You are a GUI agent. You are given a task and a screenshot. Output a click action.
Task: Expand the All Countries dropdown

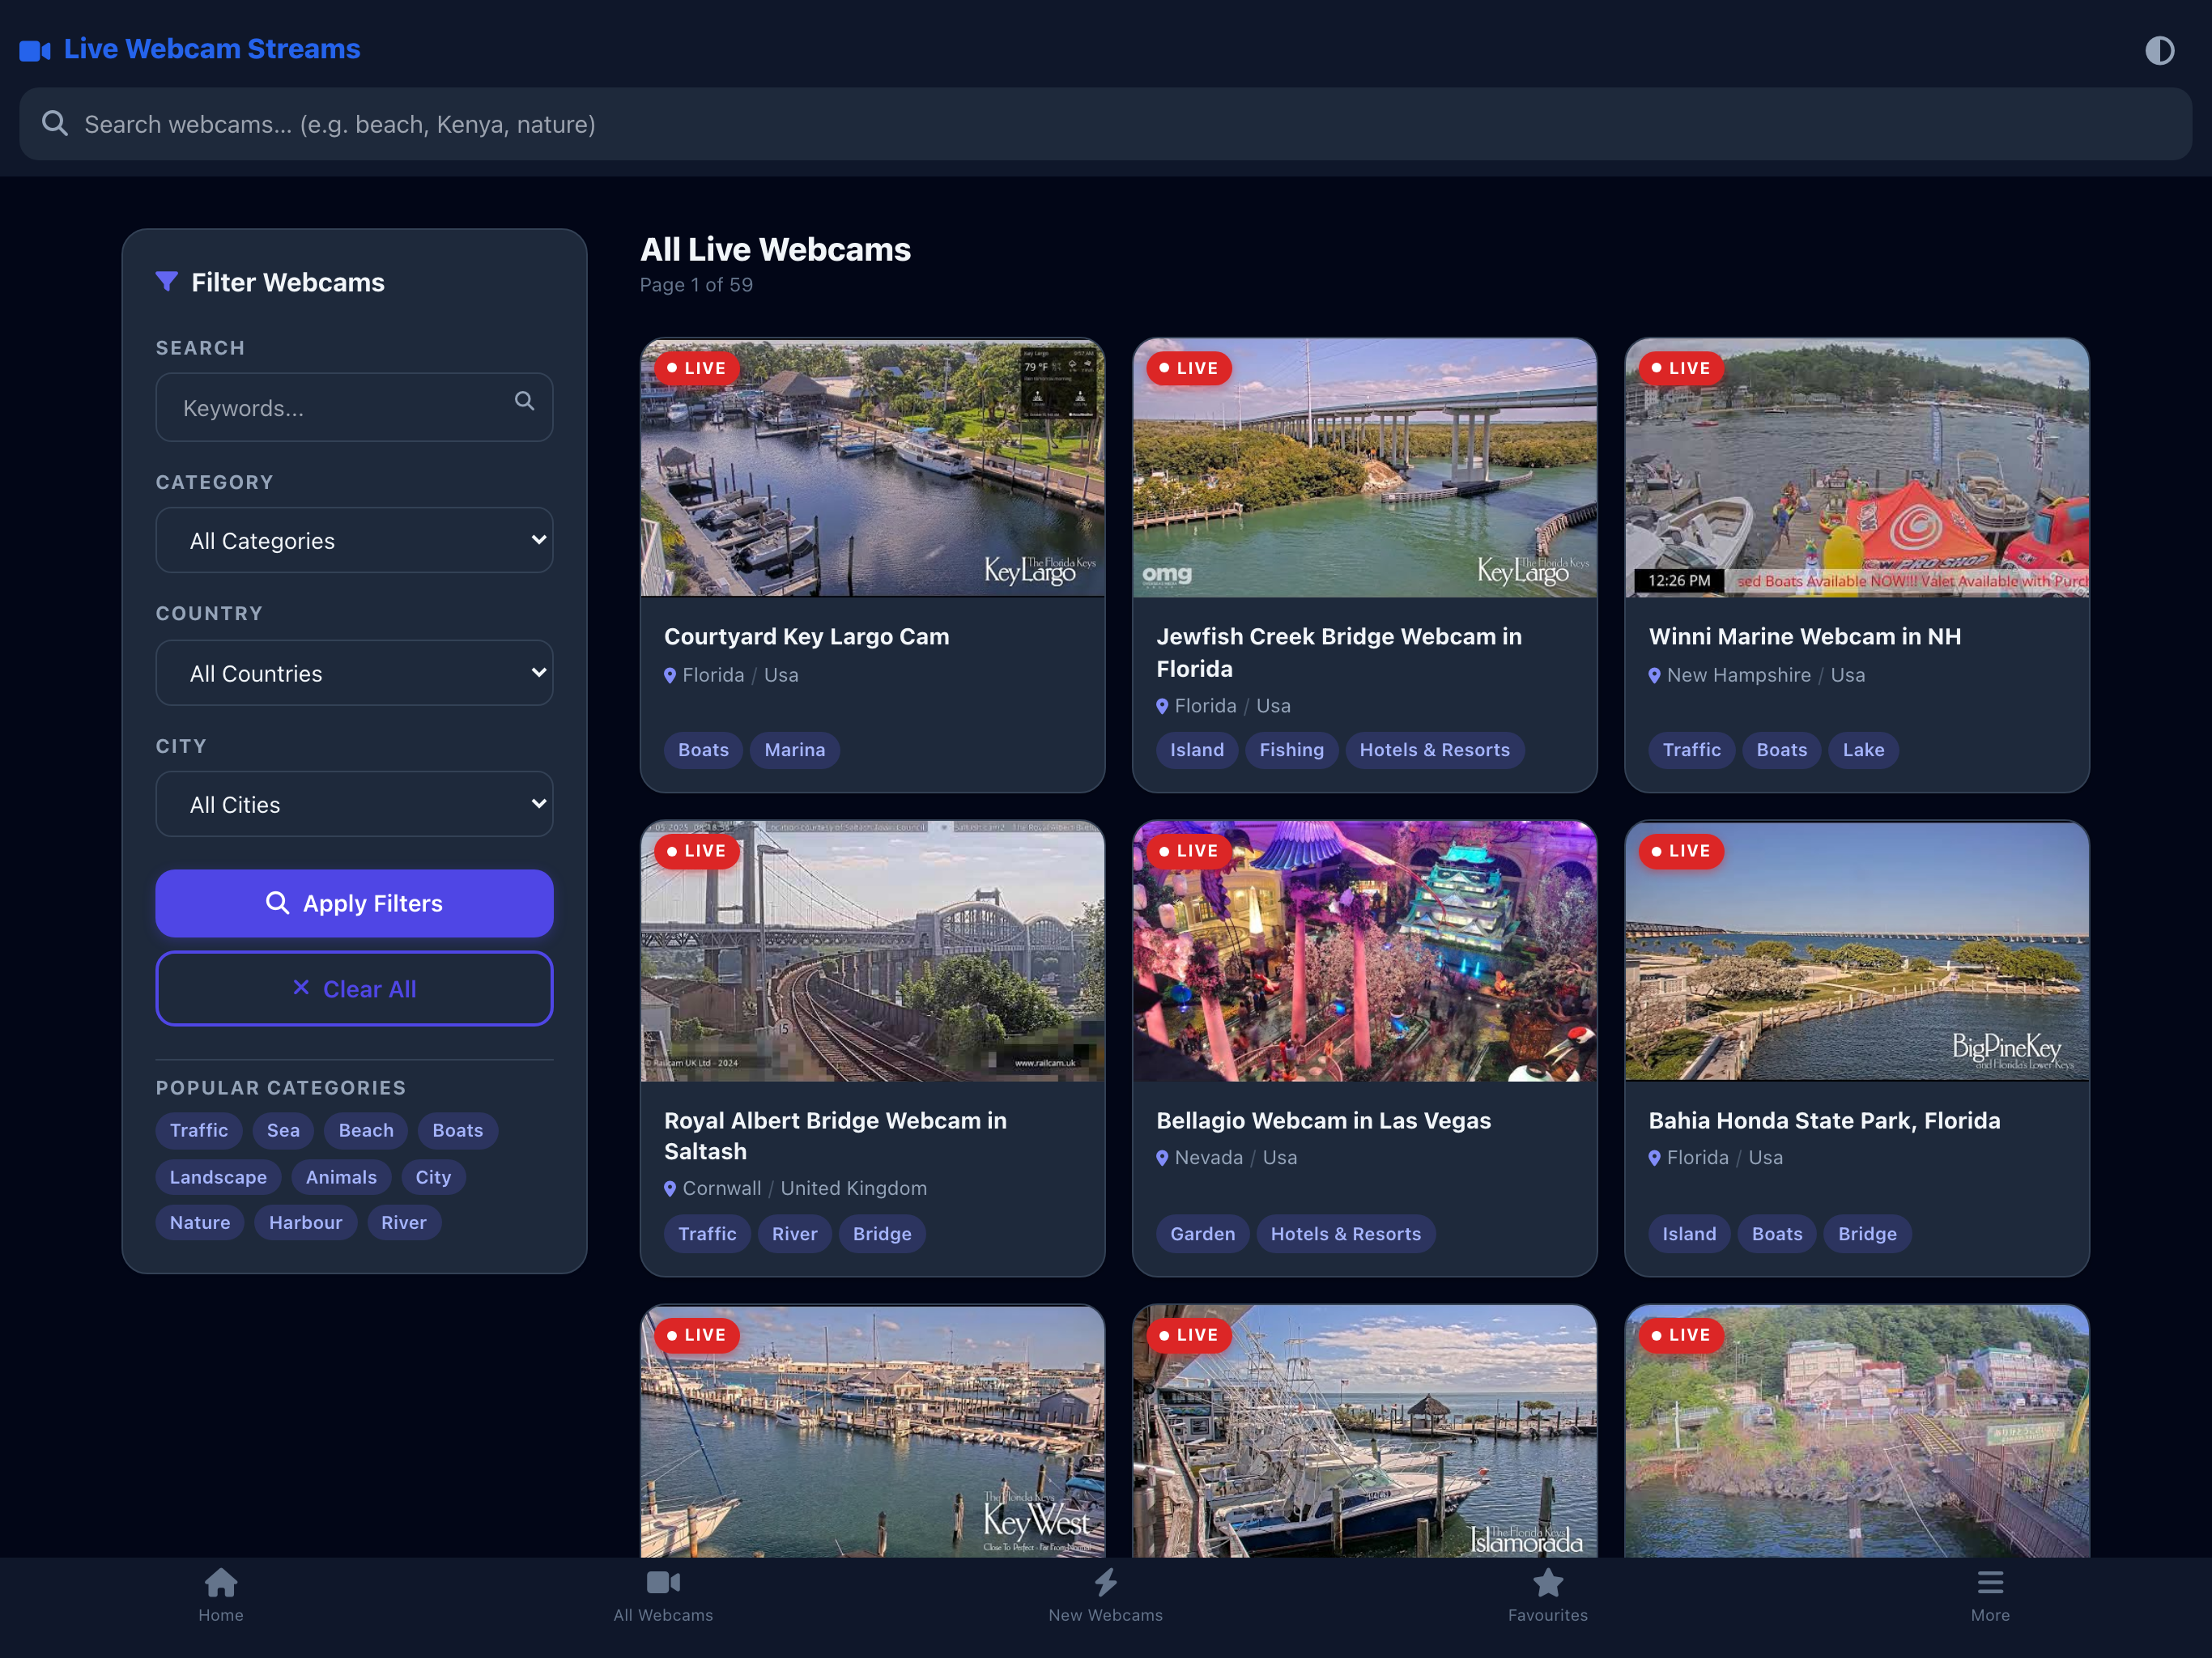tap(354, 673)
